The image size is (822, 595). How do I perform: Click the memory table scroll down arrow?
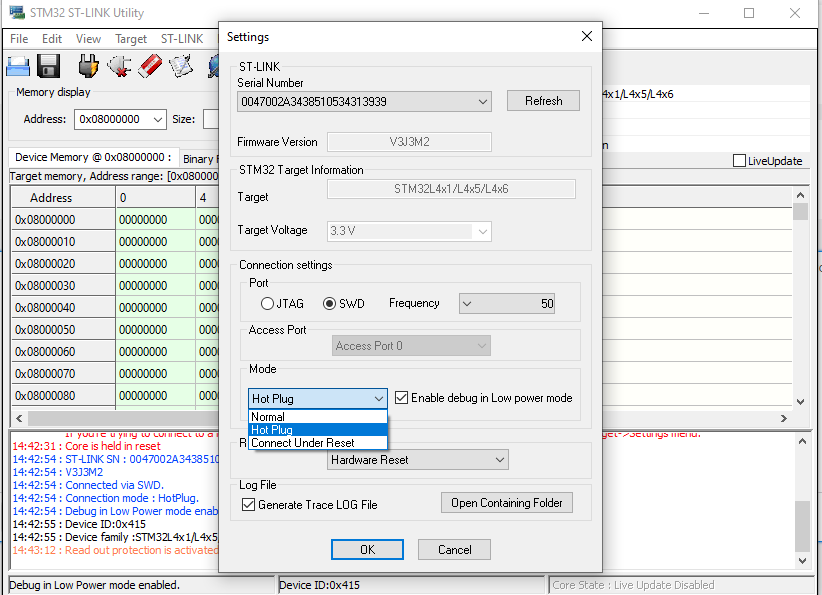800,402
